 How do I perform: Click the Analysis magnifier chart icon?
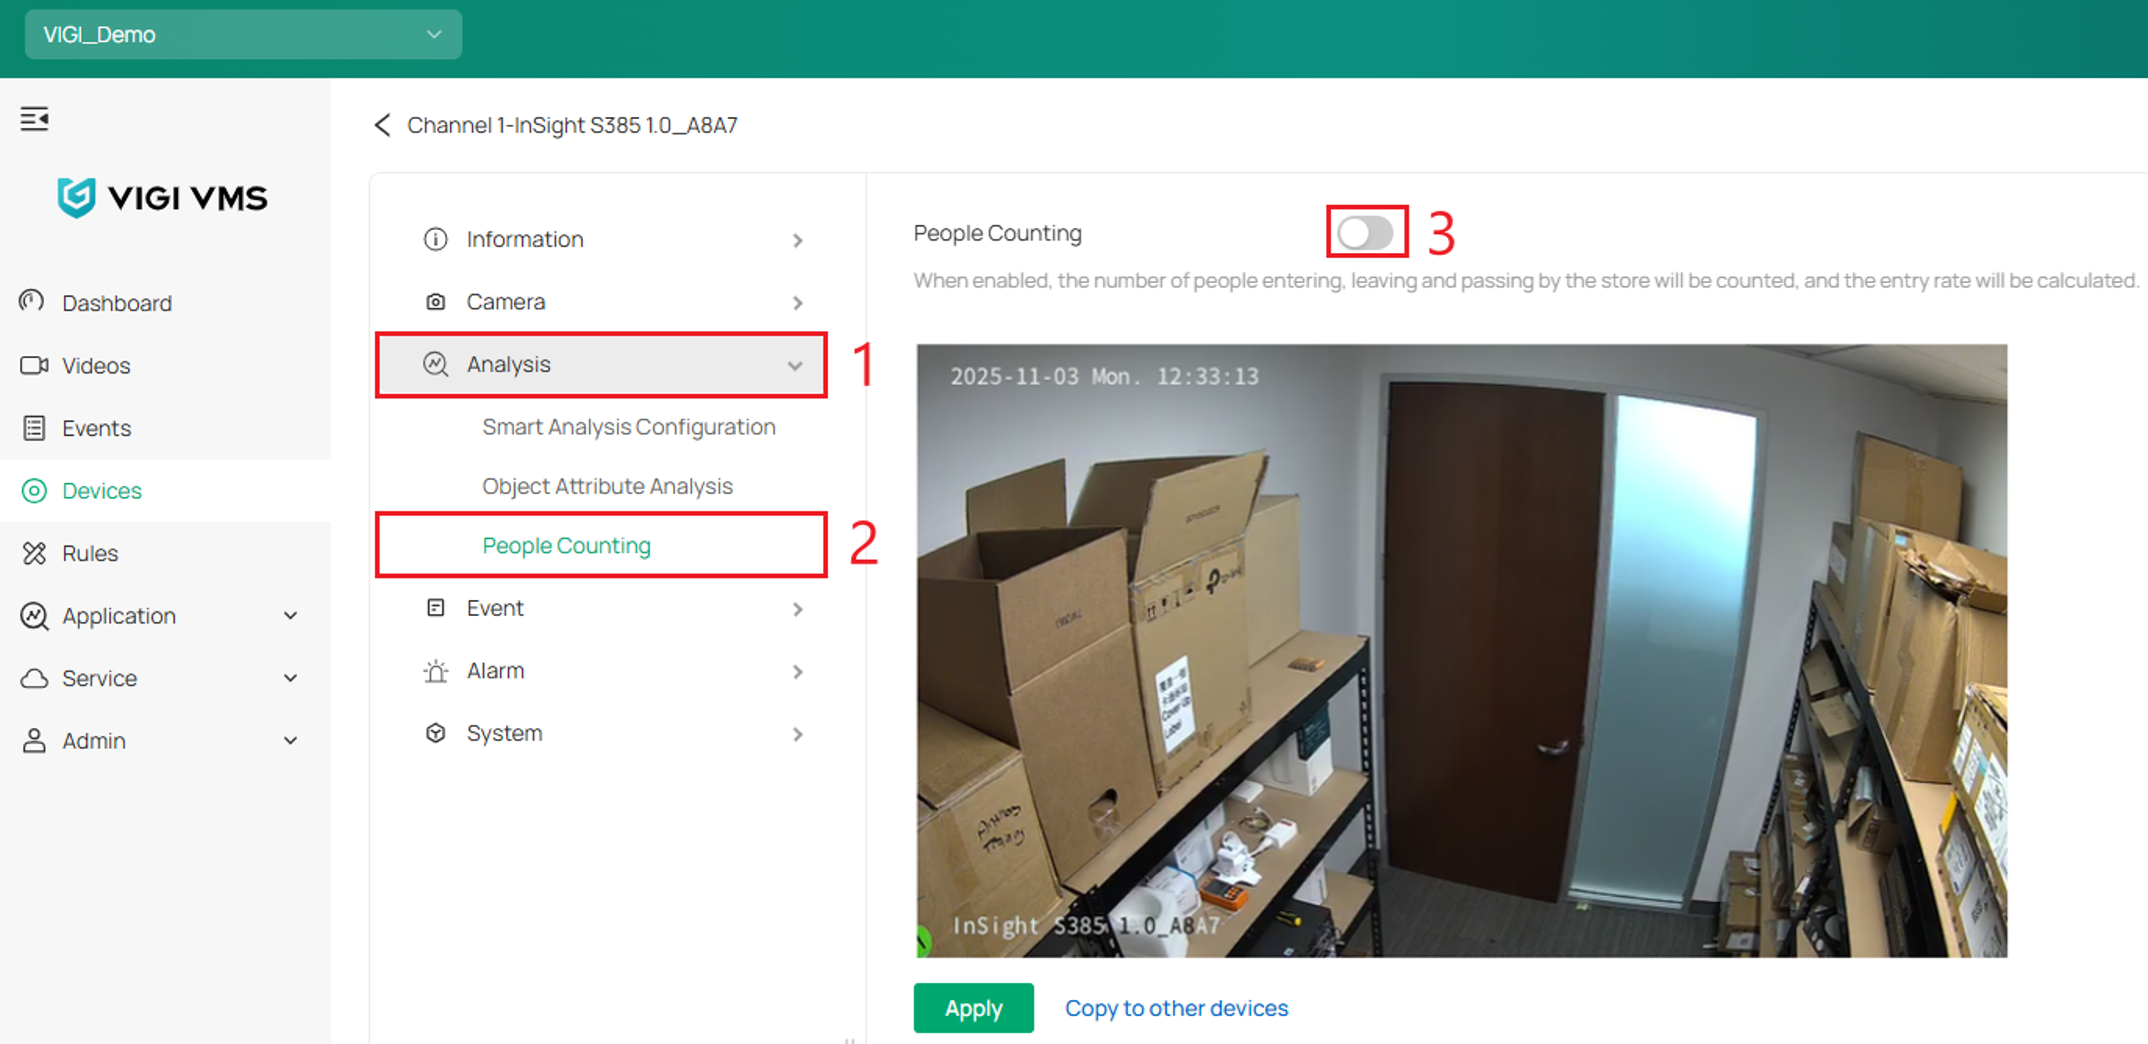(435, 364)
